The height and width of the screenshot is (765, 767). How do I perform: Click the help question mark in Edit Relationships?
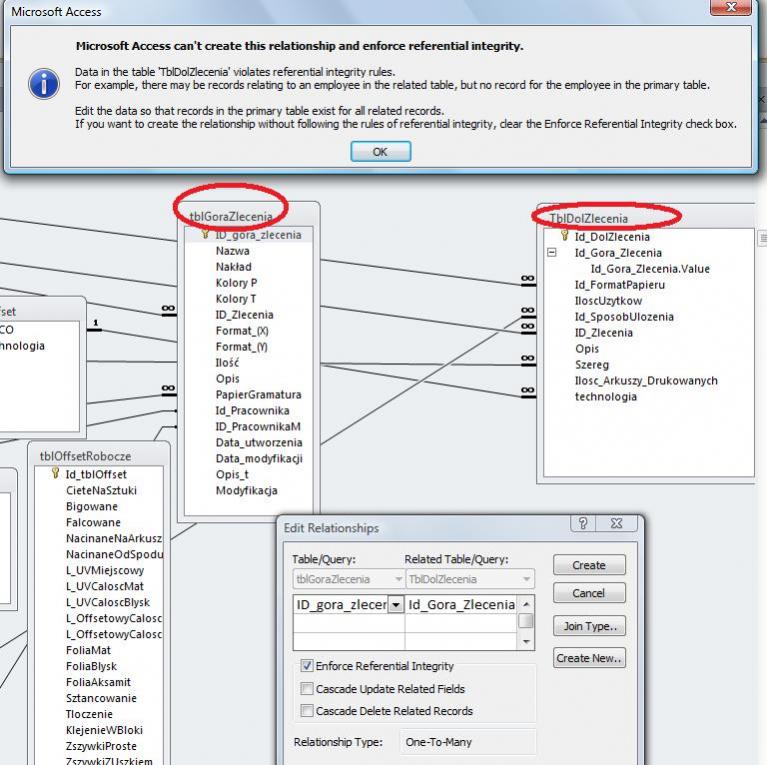583,524
